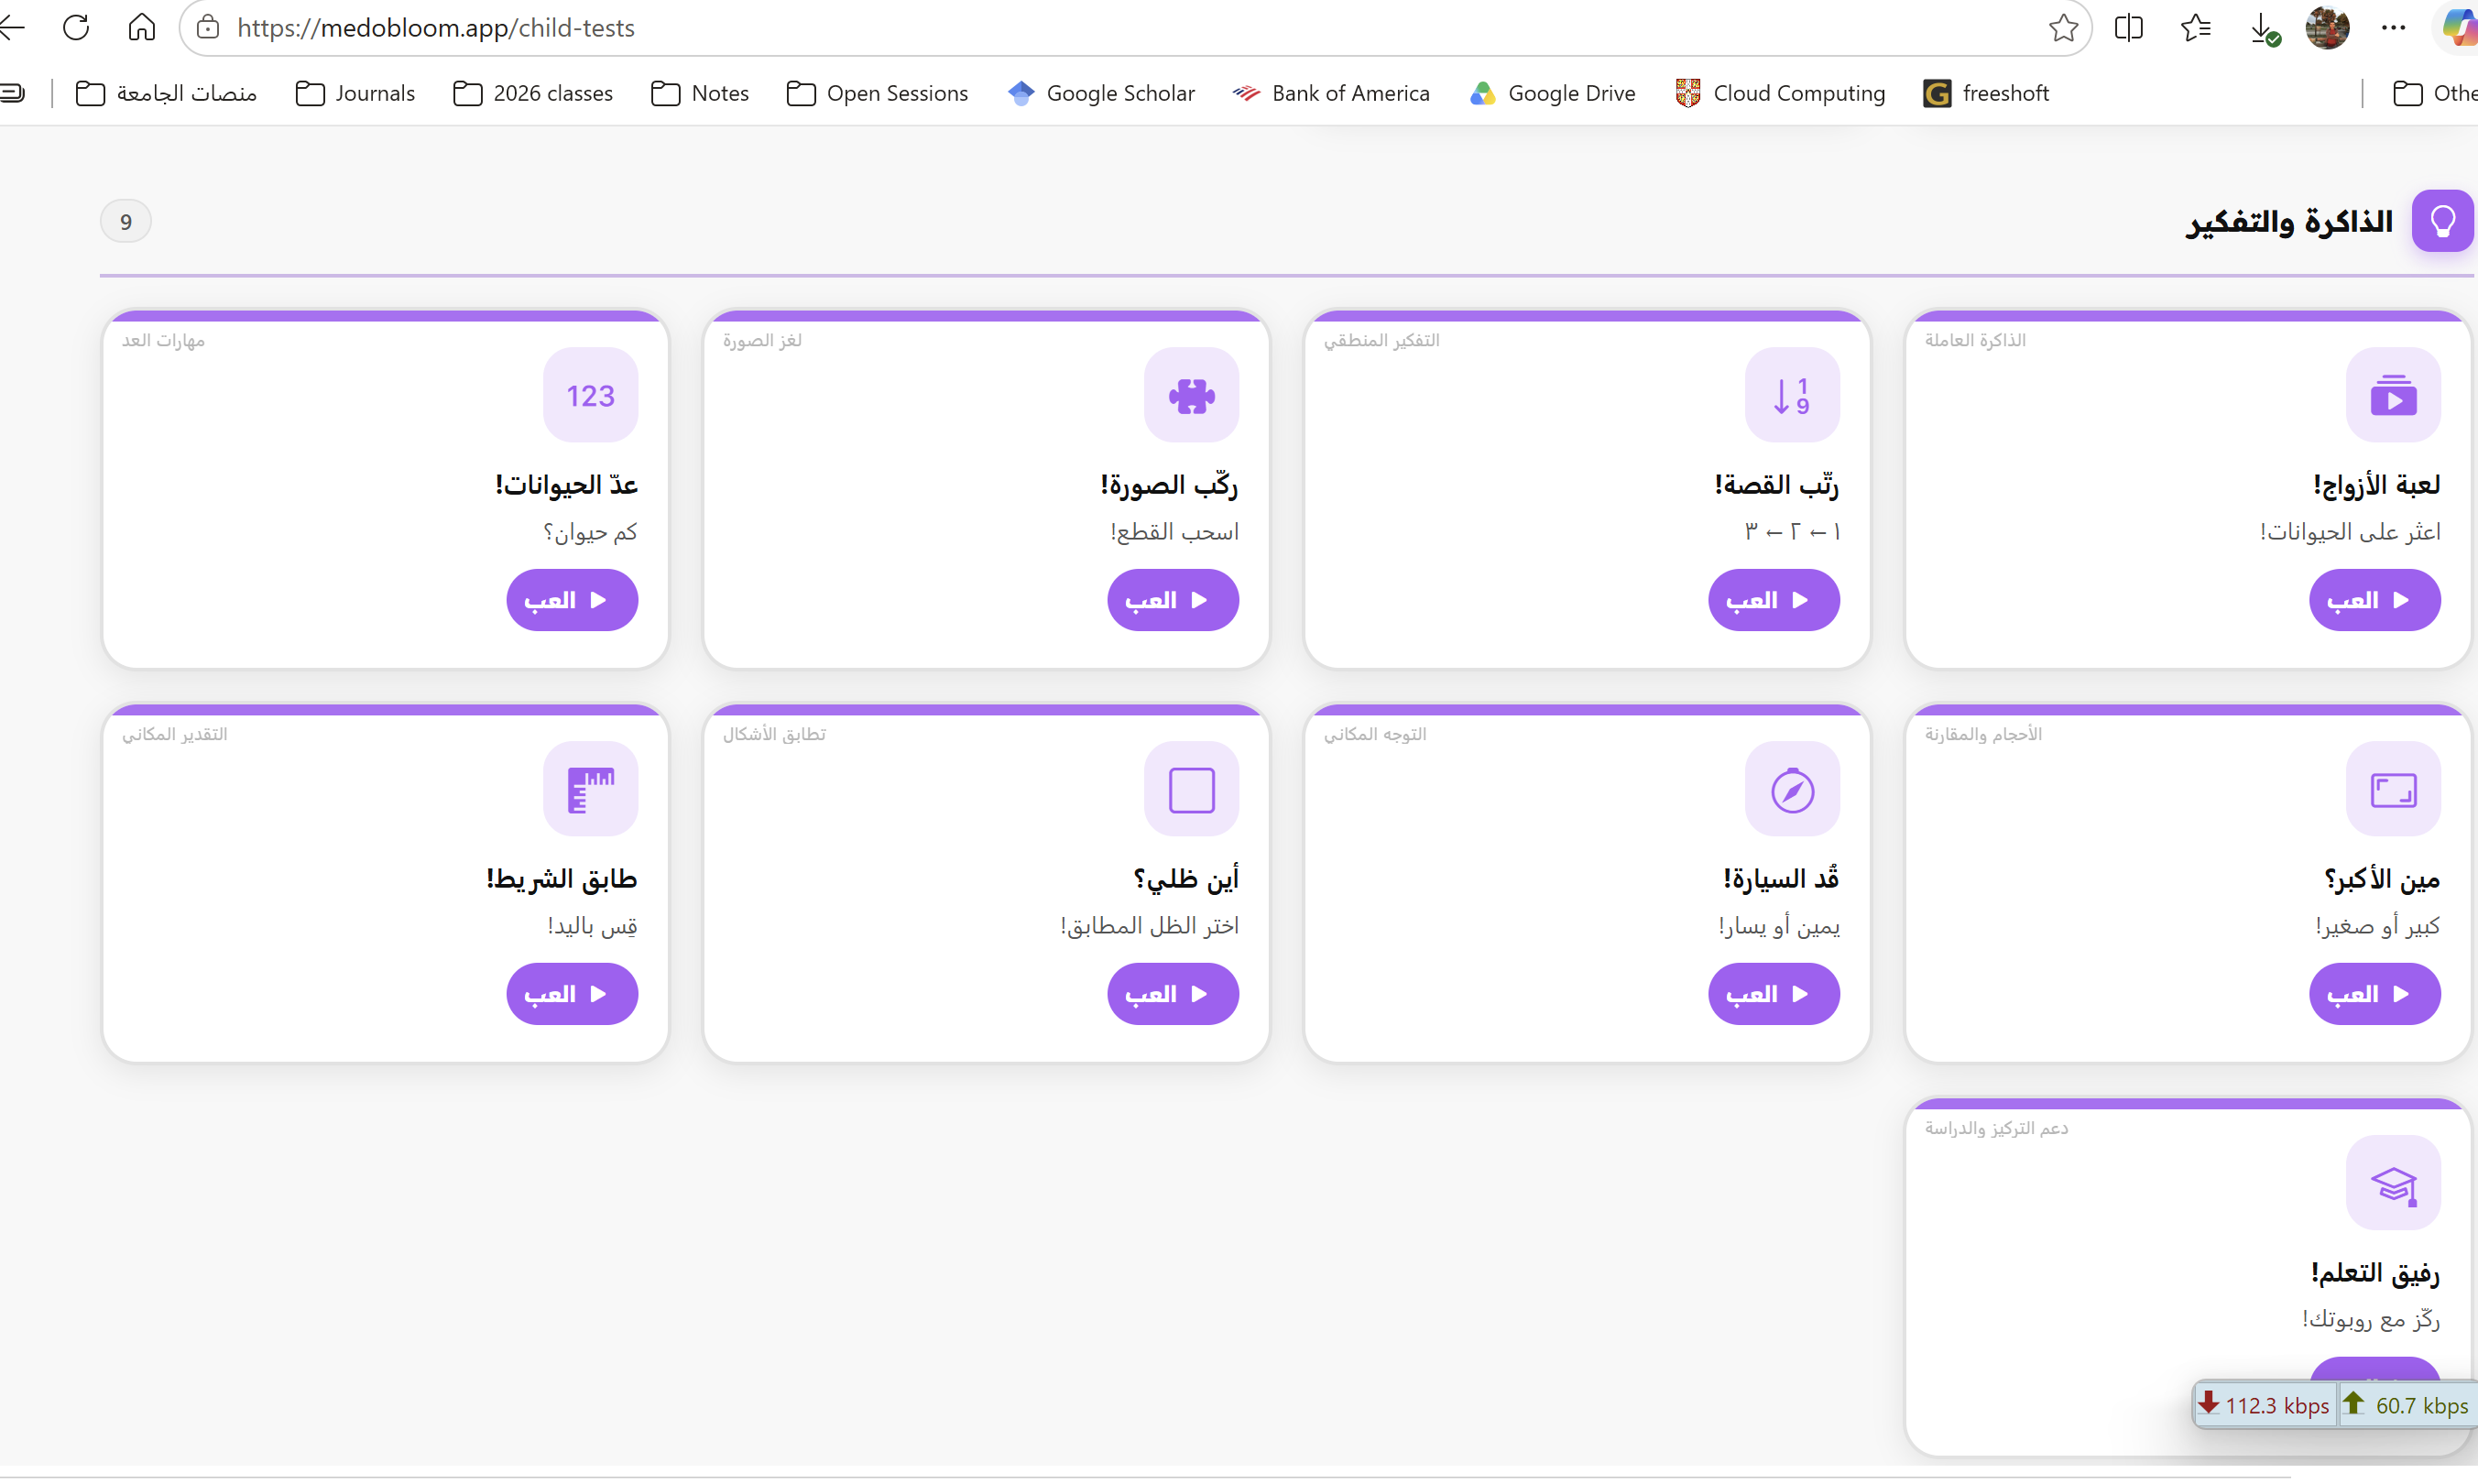Open the Google Scholar bookmark
Image resolution: width=2478 pixels, height=1484 pixels.
click(x=1101, y=93)
